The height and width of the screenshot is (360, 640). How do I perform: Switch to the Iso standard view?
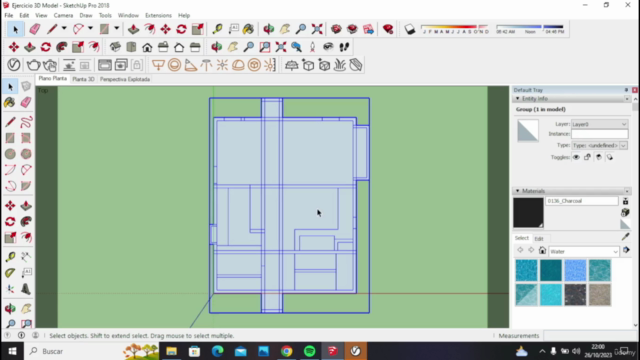pos(115,47)
